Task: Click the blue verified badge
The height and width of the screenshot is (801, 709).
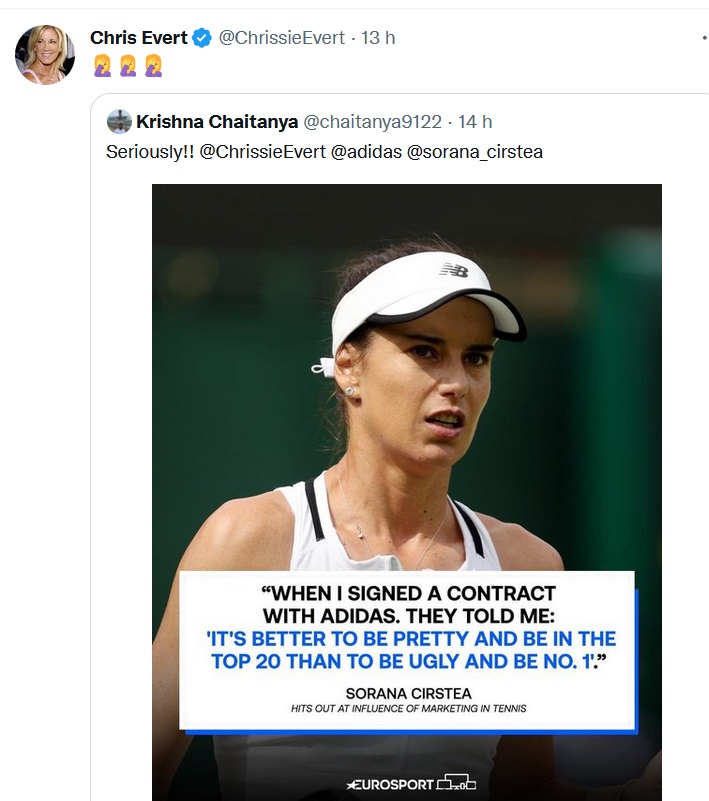Action: point(202,39)
